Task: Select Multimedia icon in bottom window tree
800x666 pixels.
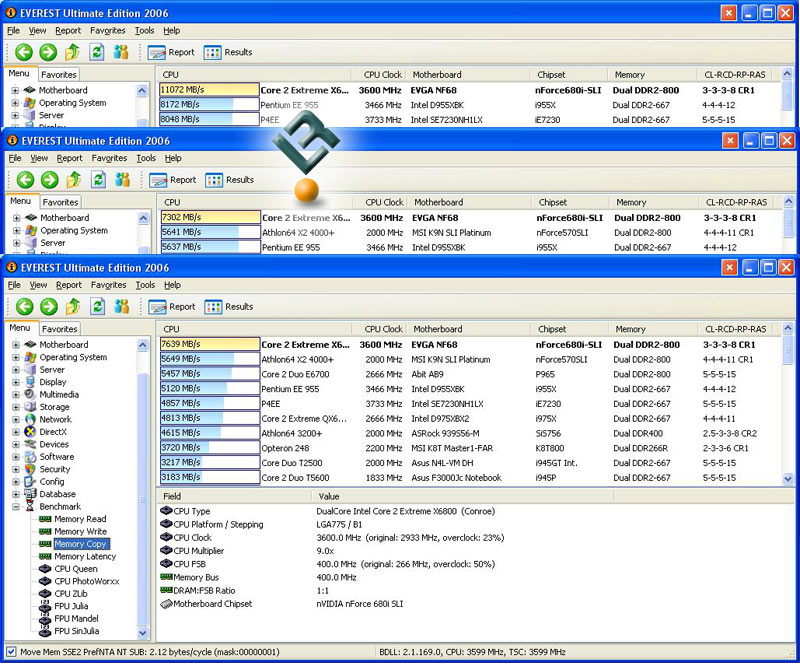Action: (31, 394)
